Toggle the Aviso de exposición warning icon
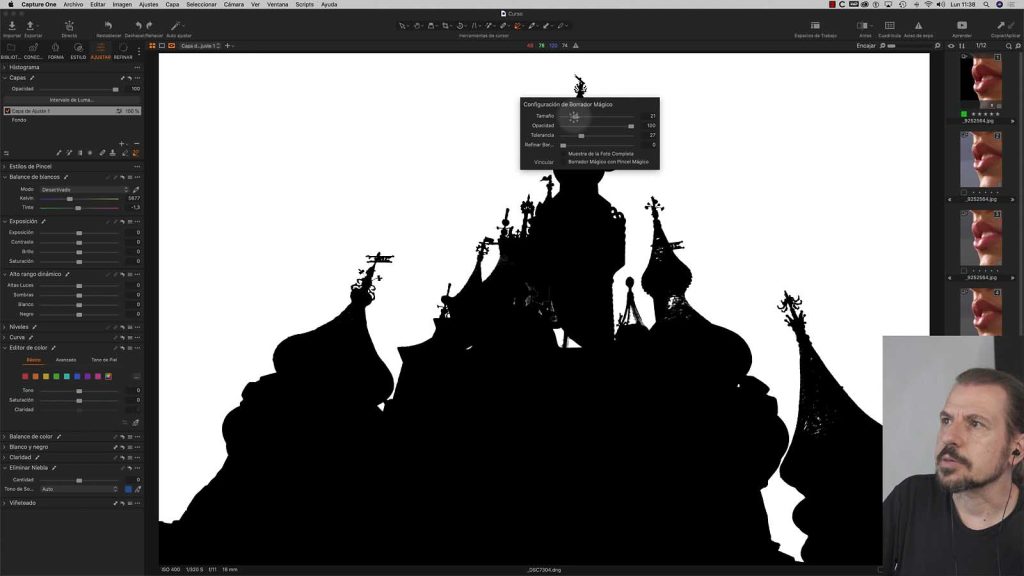 [918, 25]
